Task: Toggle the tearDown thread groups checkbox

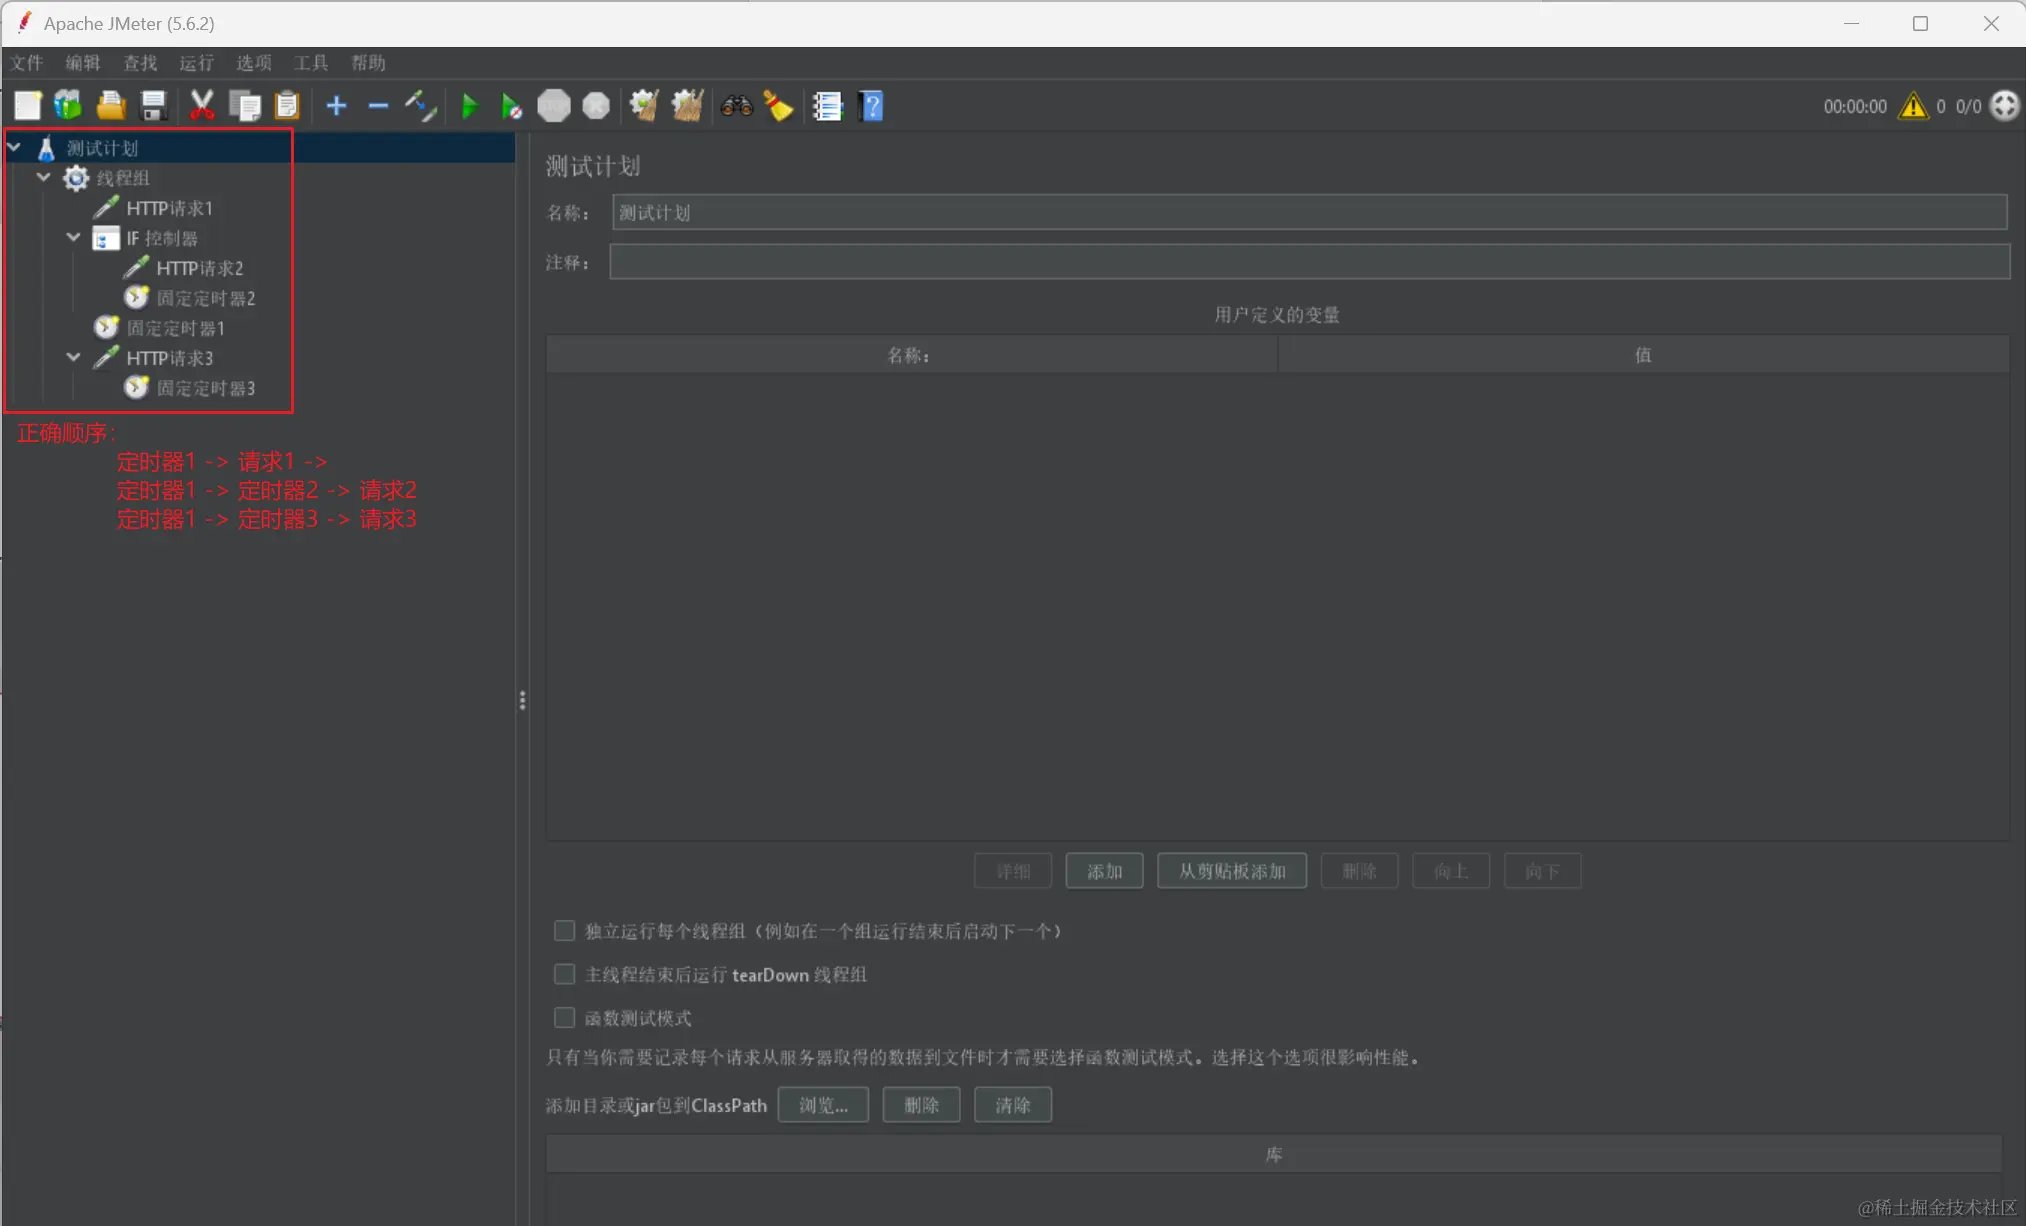Action: coord(564,974)
